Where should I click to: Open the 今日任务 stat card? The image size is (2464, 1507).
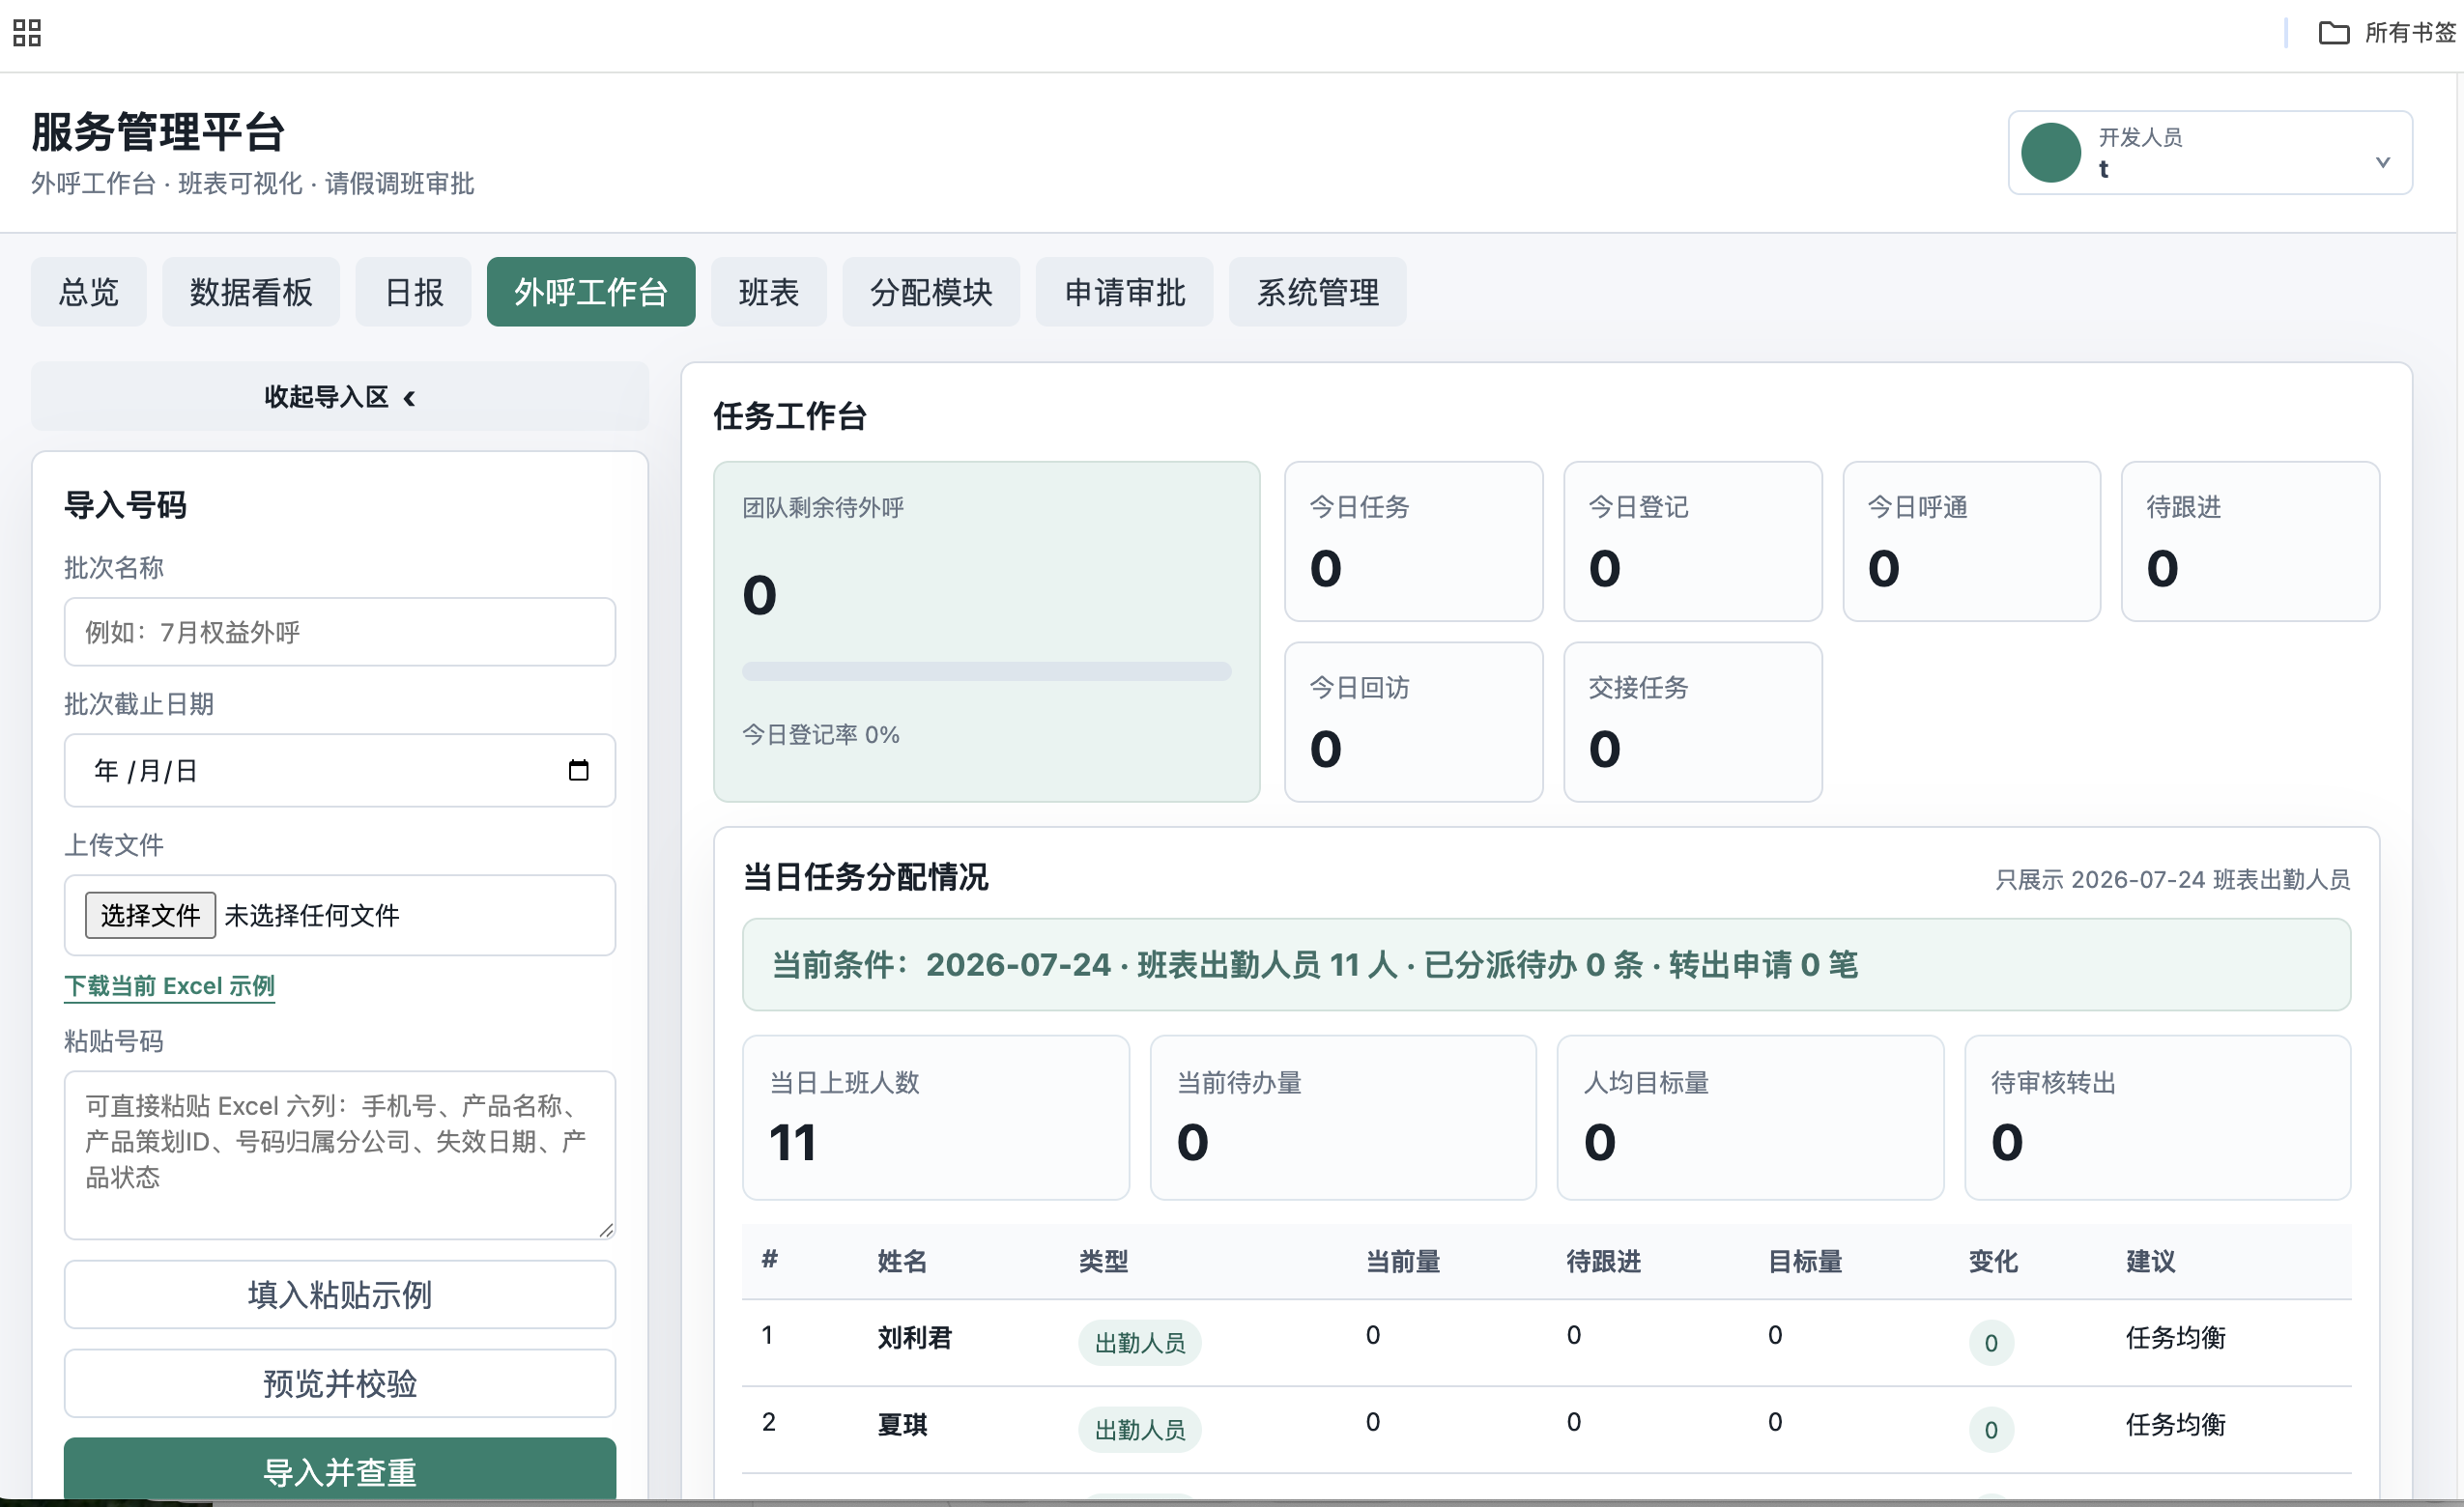point(1414,542)
